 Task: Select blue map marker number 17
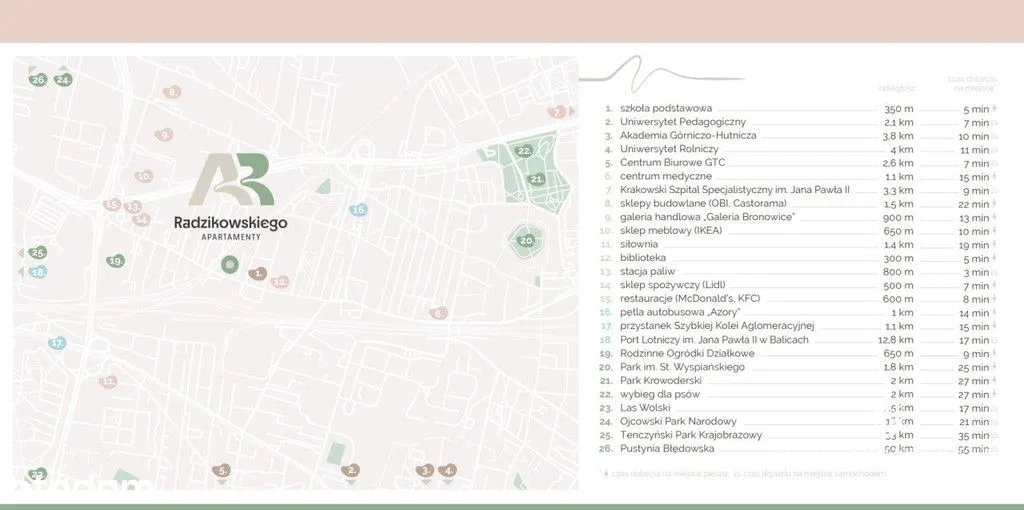[58, 343]
